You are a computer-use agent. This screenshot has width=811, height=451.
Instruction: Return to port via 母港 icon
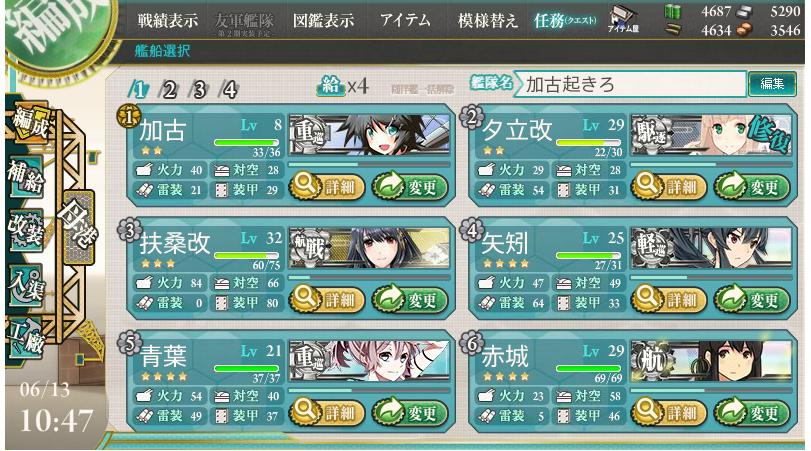pos(79,228)
